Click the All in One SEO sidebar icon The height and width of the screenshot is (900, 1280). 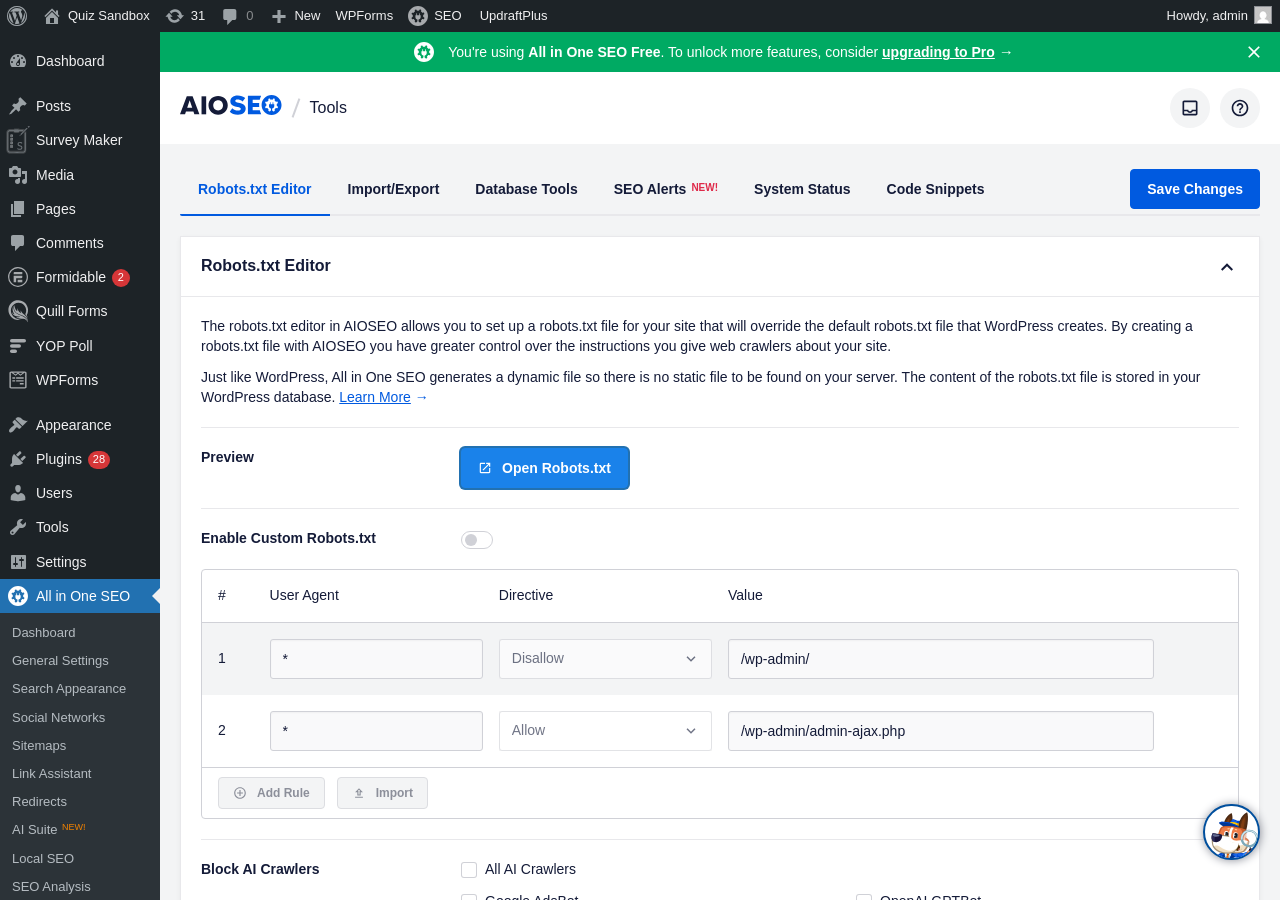(18, 596)
